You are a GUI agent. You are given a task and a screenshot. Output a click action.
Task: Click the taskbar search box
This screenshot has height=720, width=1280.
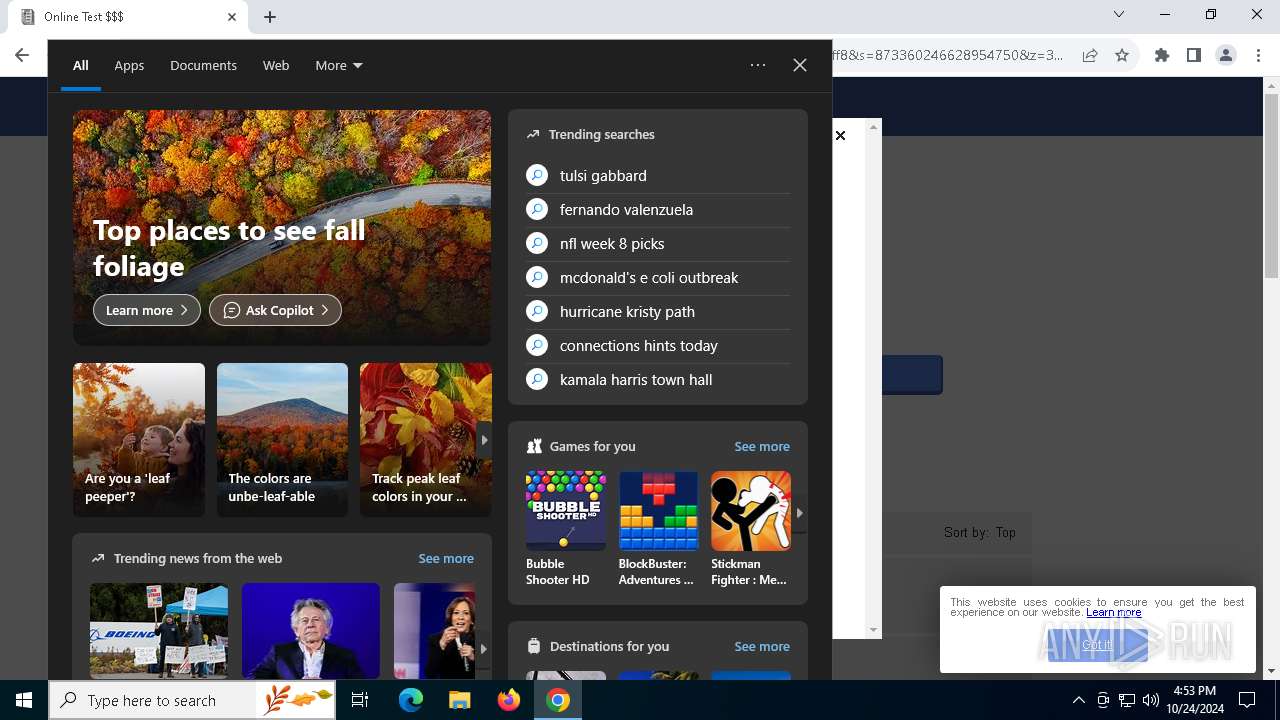pos(192,700)
